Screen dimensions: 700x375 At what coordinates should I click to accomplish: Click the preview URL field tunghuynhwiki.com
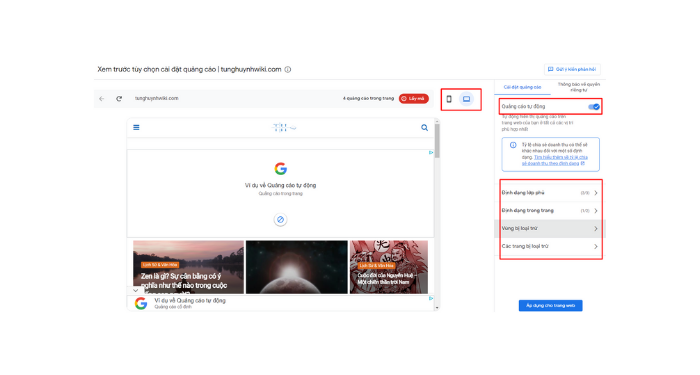point(157,98)
